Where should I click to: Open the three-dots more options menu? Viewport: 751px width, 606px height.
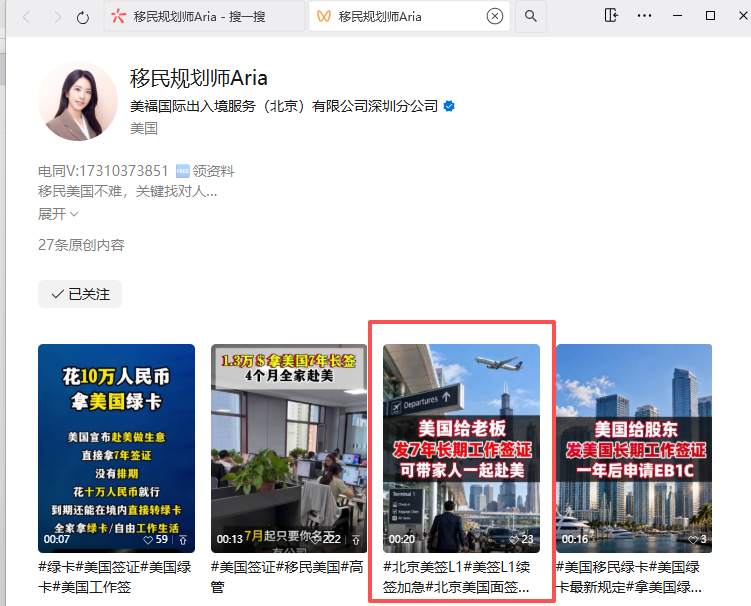point(644,16)
